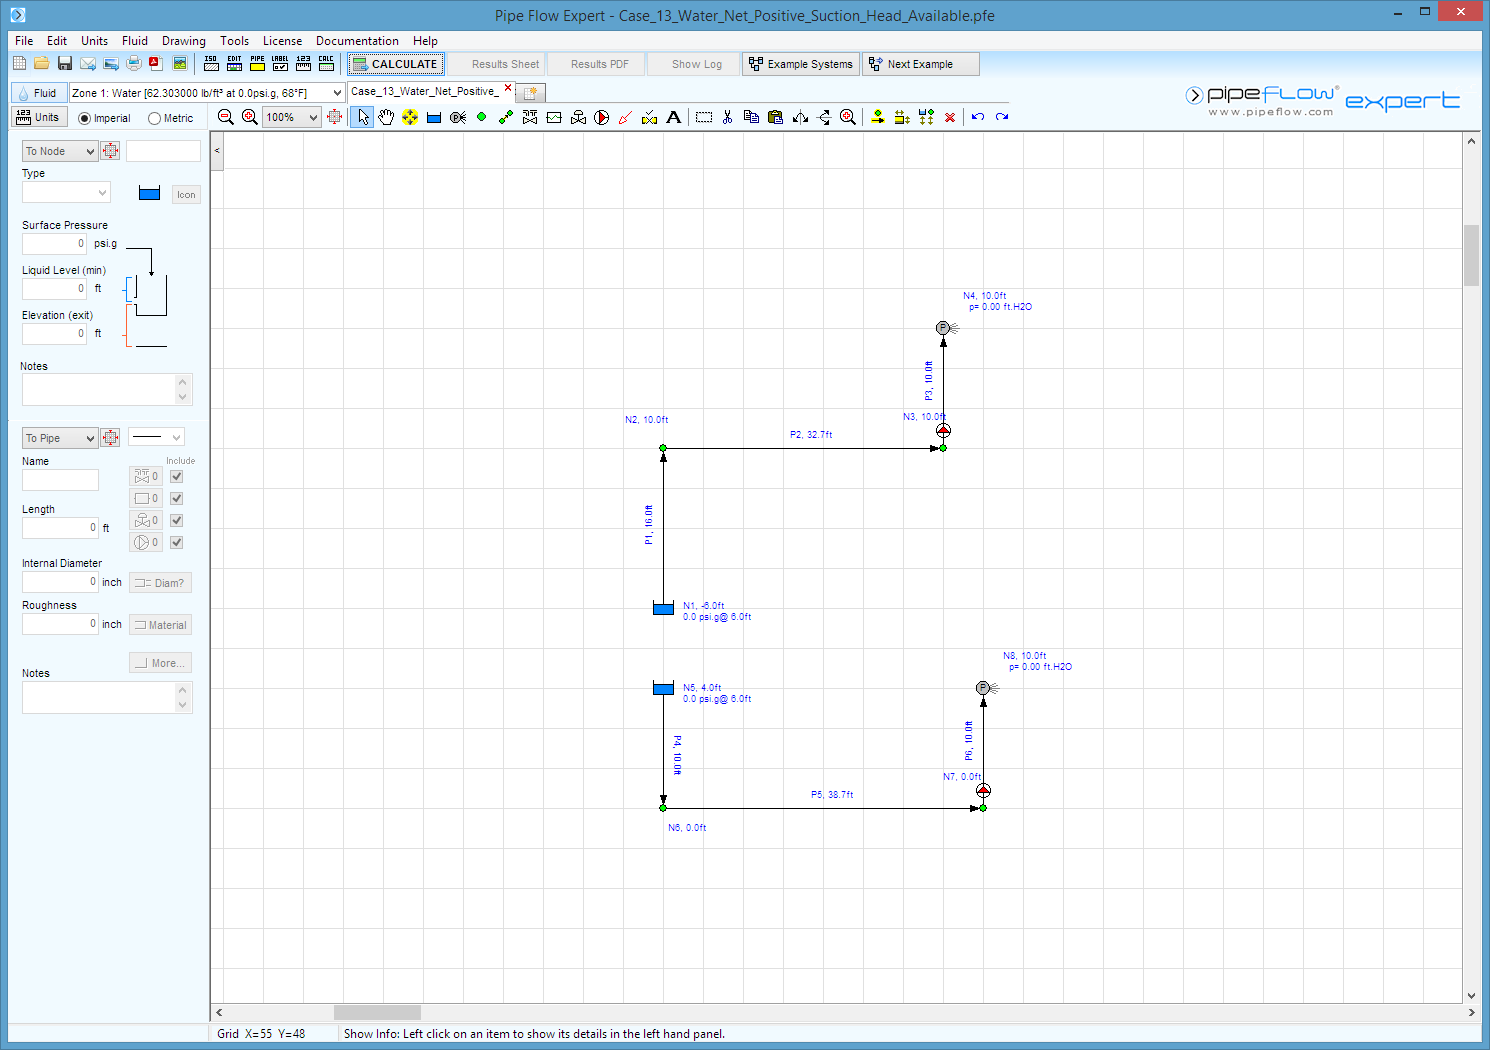Select the Add Demand Pressure tool
This screenshot has width=1490, height=1050.
458,117
